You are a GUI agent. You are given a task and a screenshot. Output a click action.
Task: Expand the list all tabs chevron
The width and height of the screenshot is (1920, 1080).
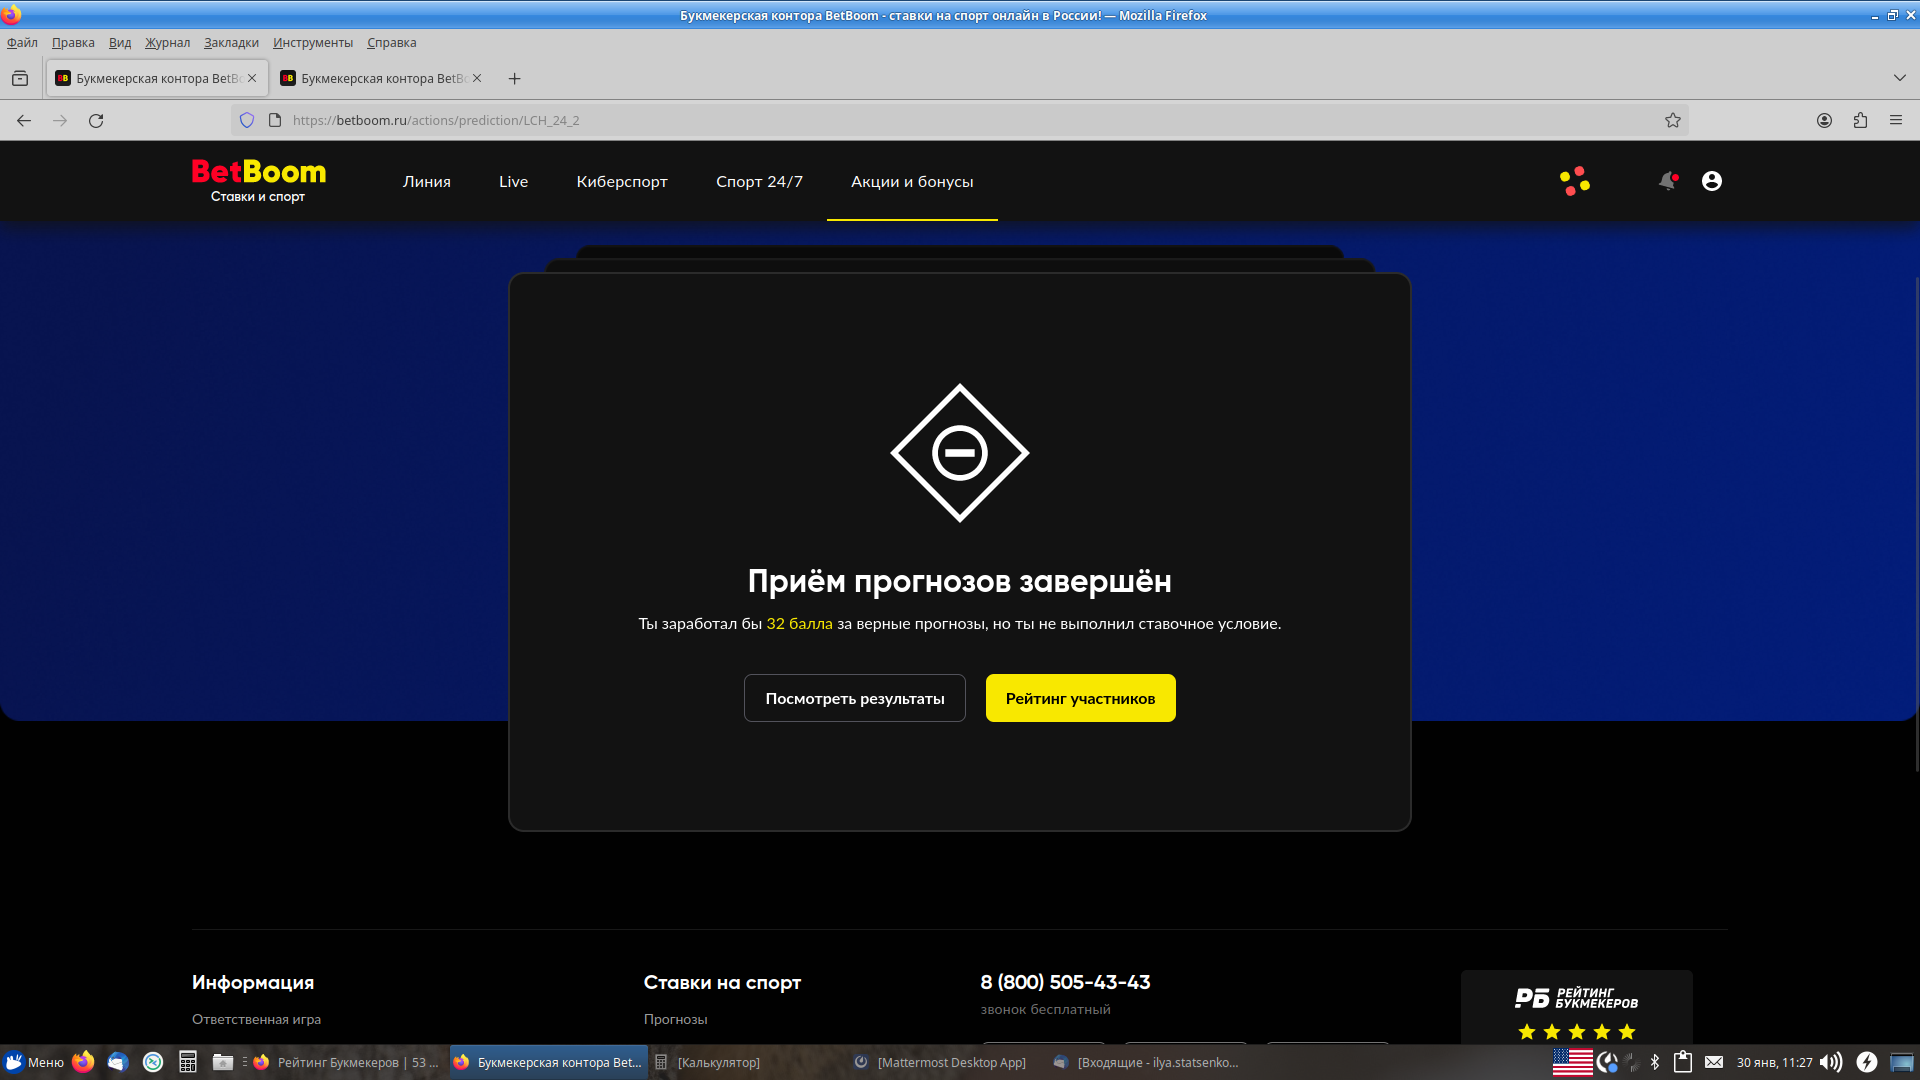pyautogui.click(x=1899, y=78)
